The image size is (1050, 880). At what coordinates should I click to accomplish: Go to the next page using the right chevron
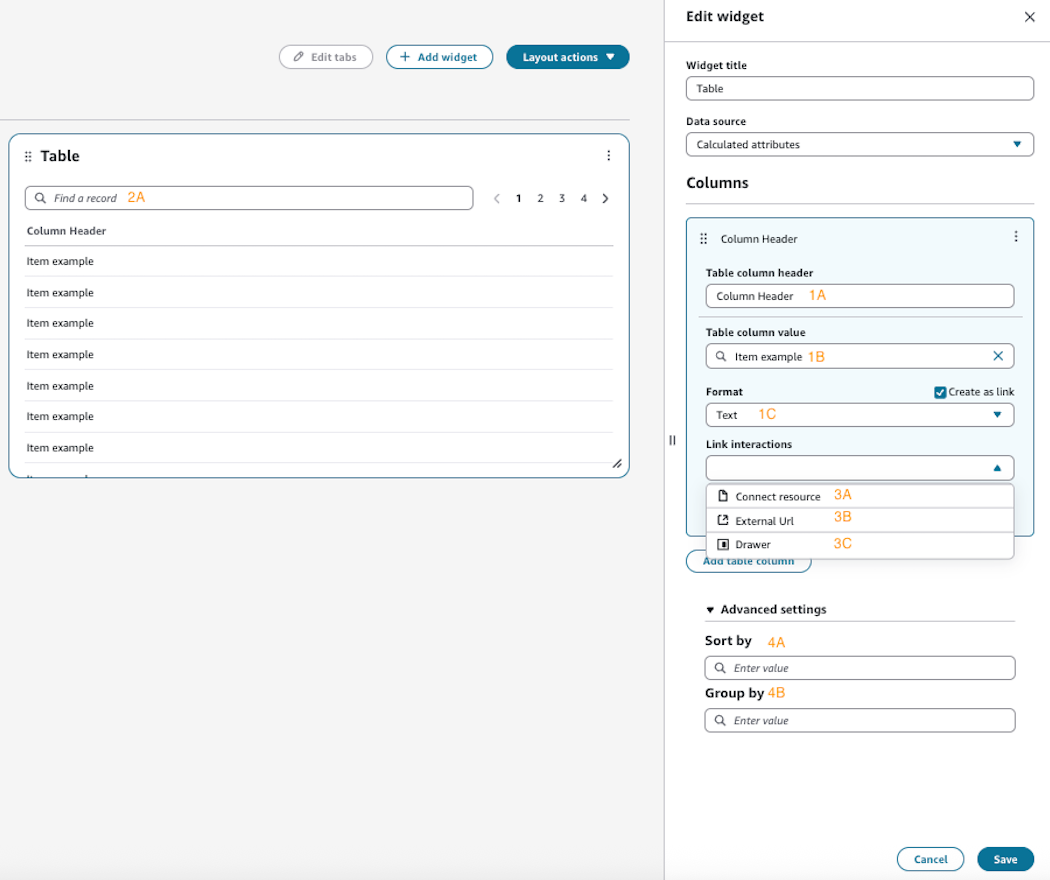point(605,198)
